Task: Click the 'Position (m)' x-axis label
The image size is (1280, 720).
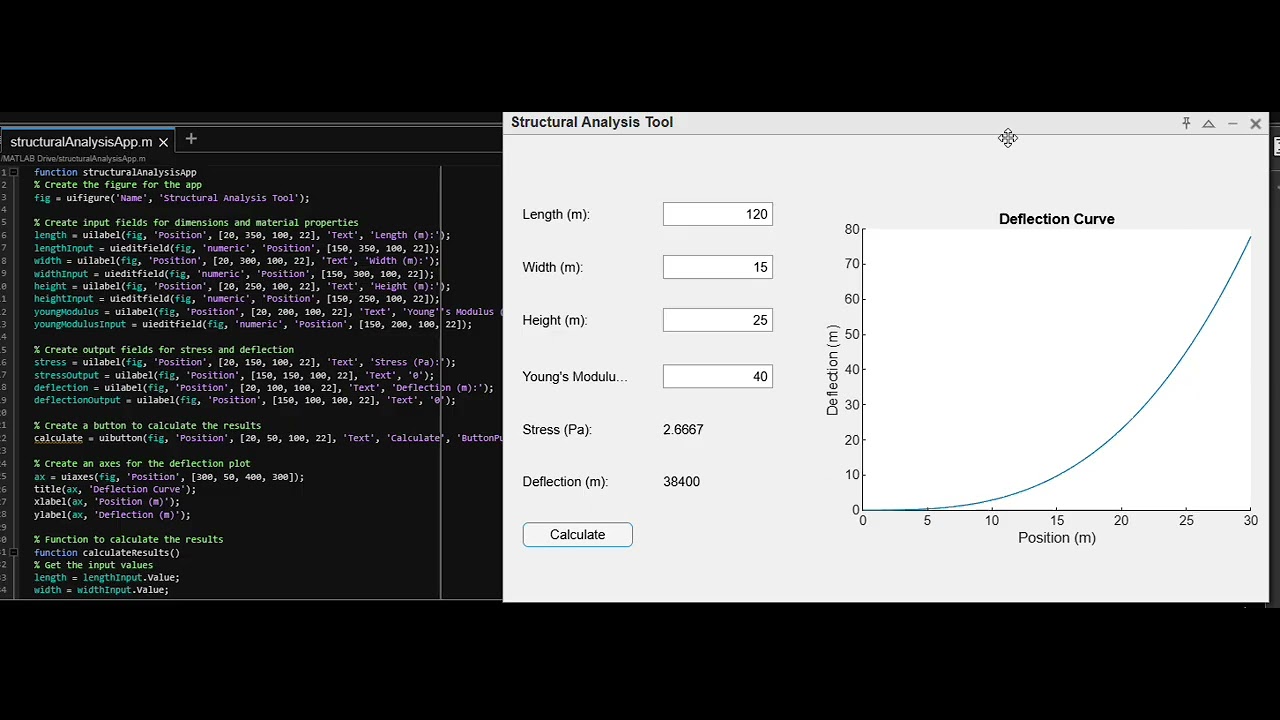Action: coord(1057,538)
